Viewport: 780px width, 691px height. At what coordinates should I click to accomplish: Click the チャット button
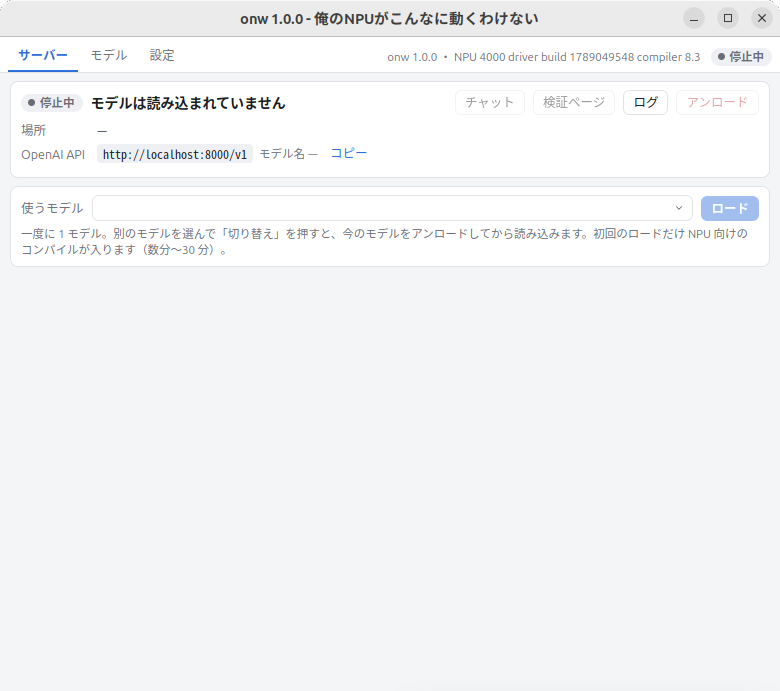[x=489, y=102]
